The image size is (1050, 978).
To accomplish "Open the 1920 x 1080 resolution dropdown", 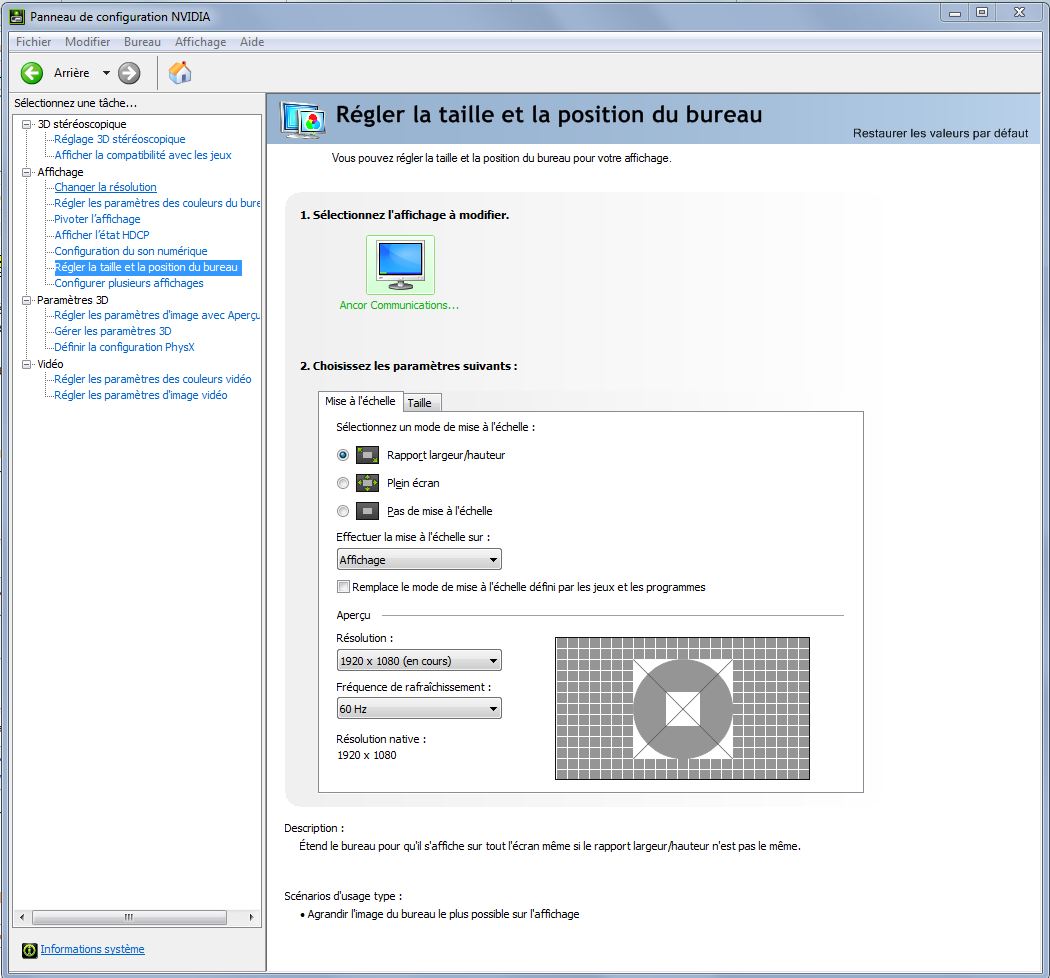I will coord(419,660).
